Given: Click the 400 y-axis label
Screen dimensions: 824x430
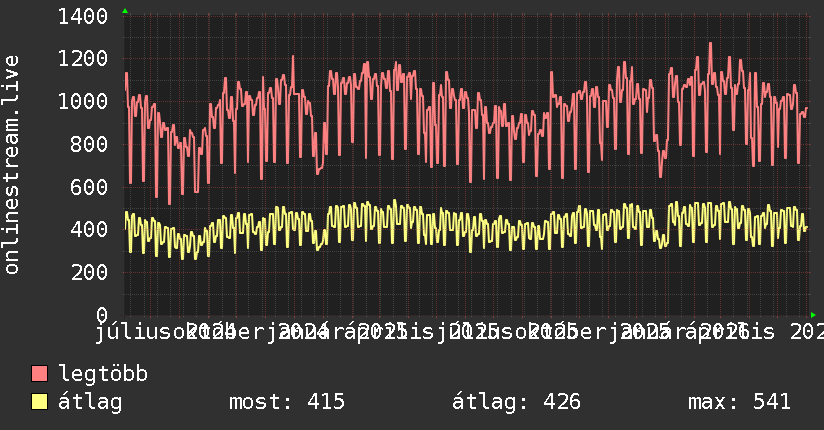Looking at the screenshot, I should pyautogui.click(x=89, y=229).
